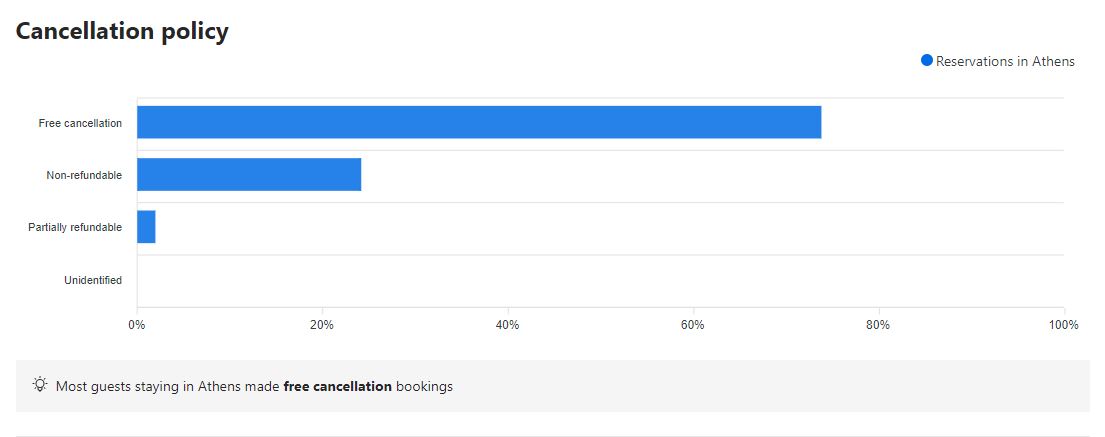This screenshot has height=437, width=1105.
Task: Select the Partially refundable axis label
Action: point(75,228)
